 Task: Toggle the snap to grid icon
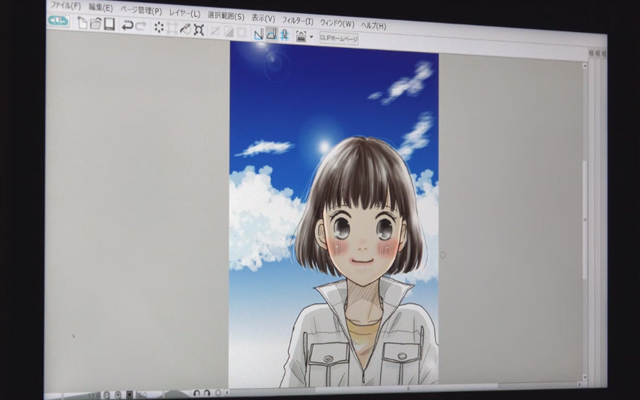(x=283, y=36)
